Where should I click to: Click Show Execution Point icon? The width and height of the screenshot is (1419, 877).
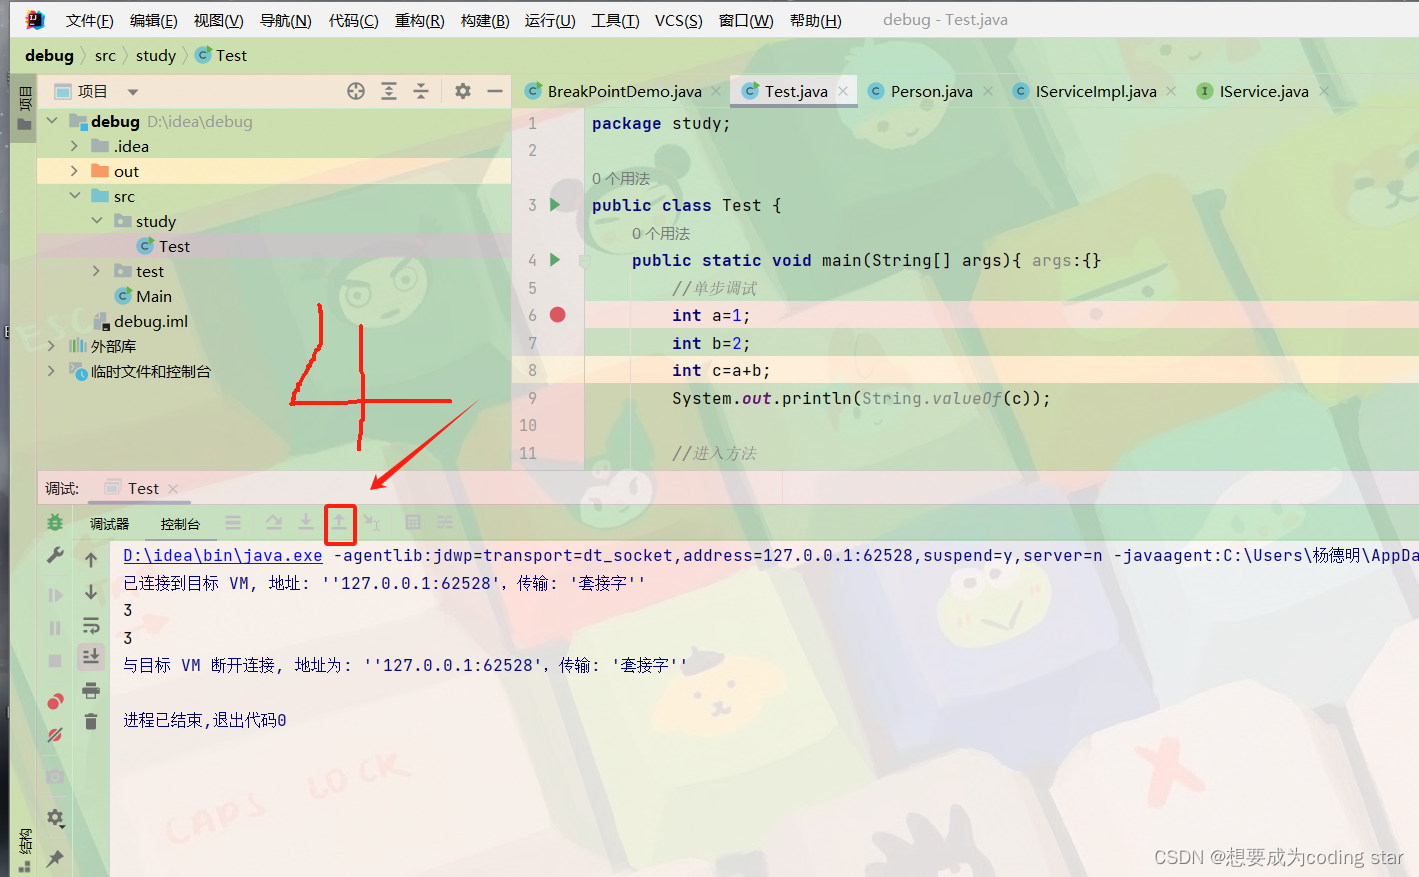[x=233, y=522]
